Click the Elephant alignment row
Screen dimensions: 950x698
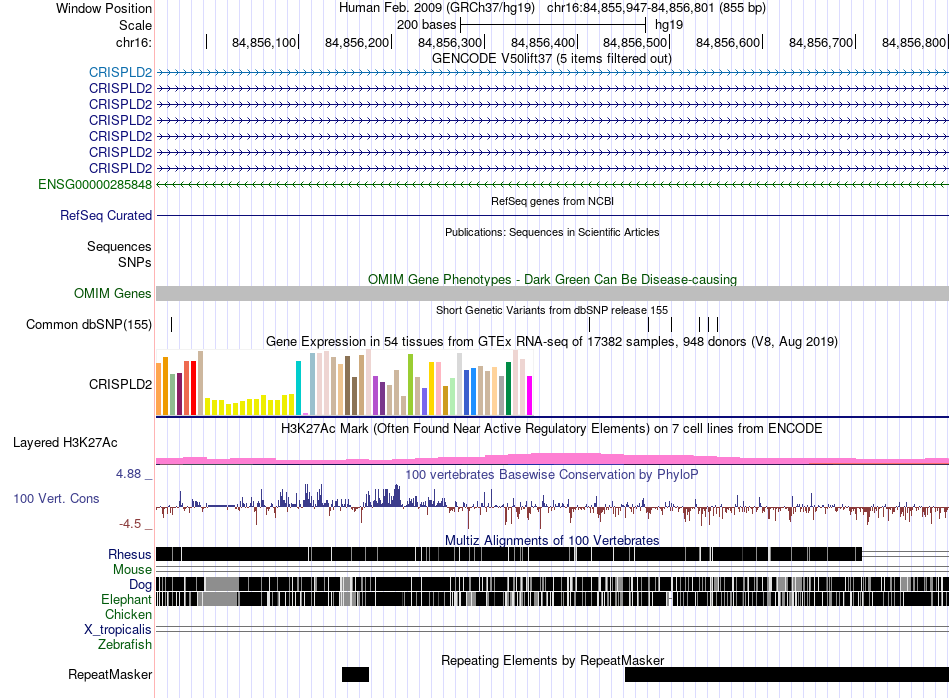pos(552,599)
